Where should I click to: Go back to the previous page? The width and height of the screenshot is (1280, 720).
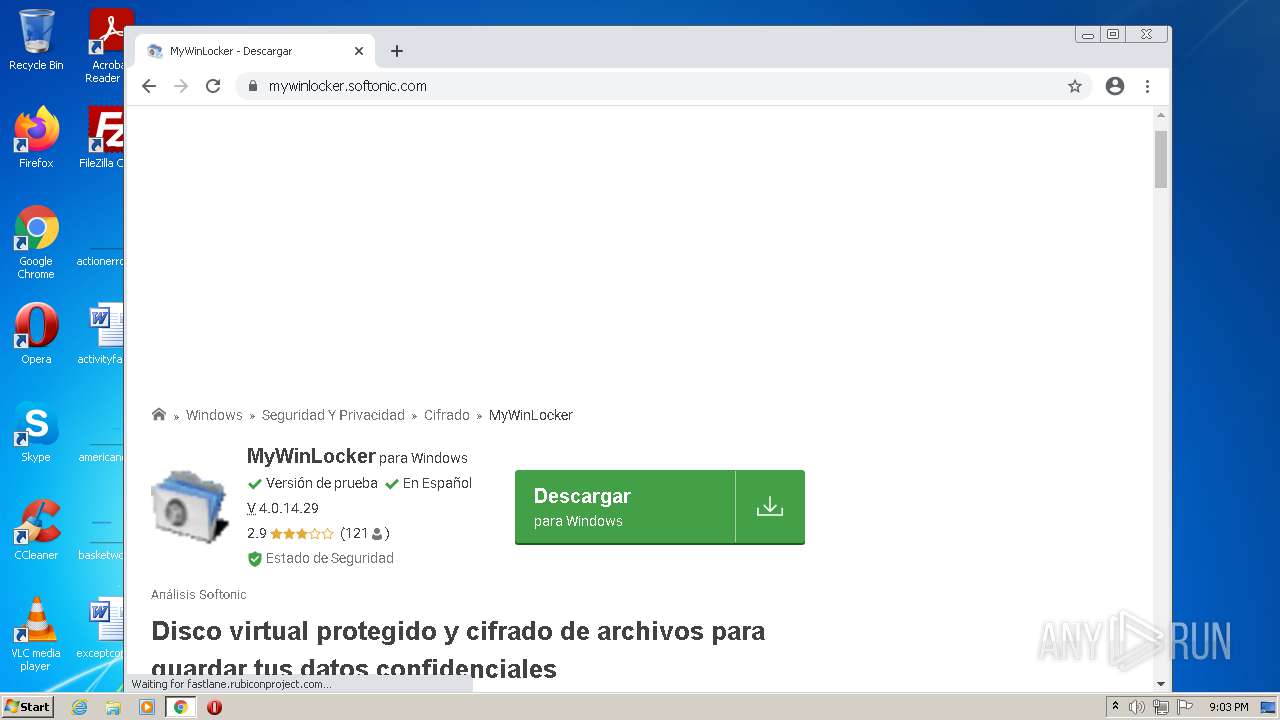coord(149,86)
